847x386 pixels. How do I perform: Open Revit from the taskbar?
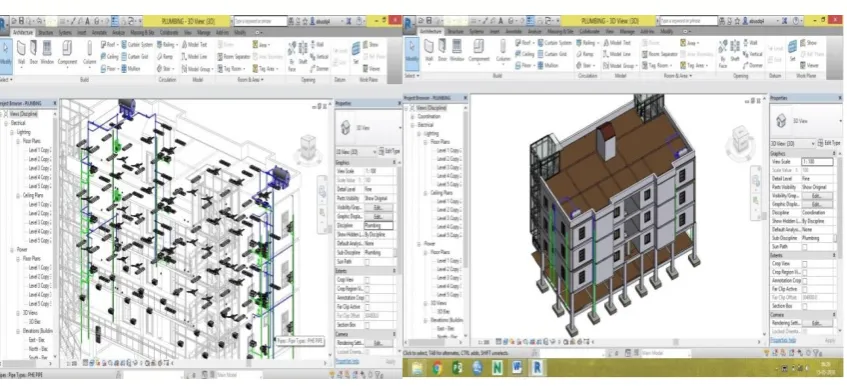coord(537,368)
